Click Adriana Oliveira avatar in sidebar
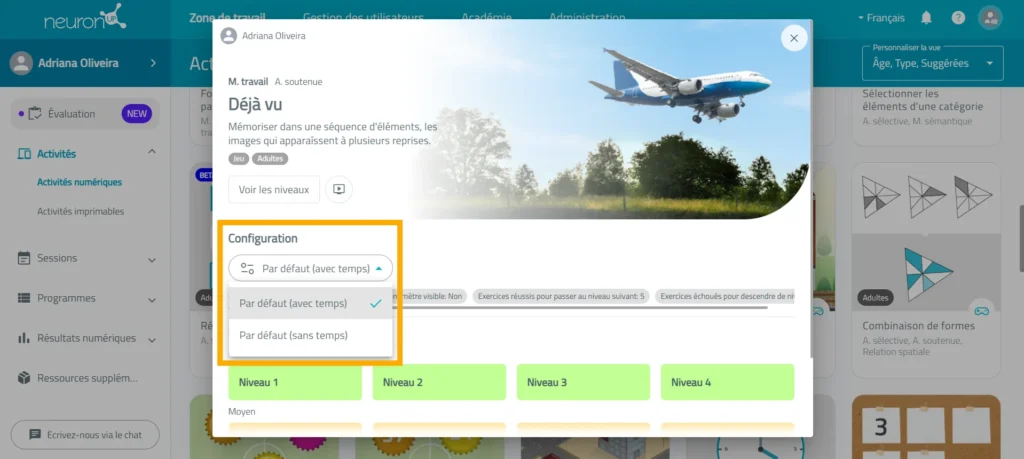Viewport: 1024px width, 459px height. click(x=21, y=63)
